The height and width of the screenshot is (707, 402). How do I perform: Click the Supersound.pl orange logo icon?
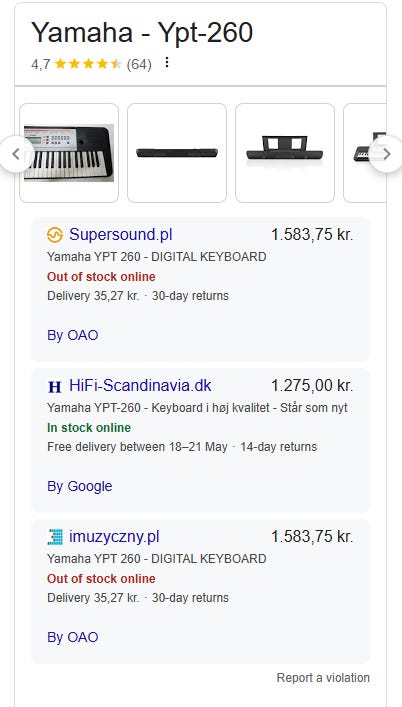[x=55, y=235]
